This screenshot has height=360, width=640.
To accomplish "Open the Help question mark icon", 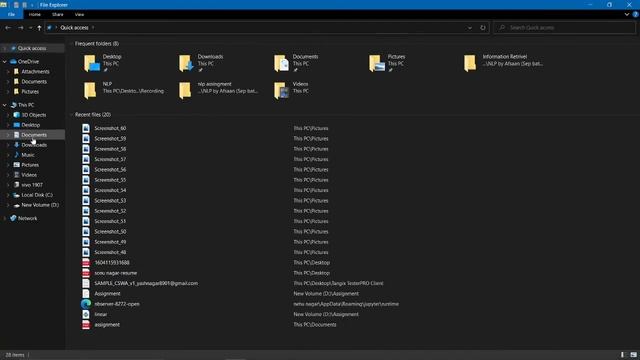I will (636, 14).
